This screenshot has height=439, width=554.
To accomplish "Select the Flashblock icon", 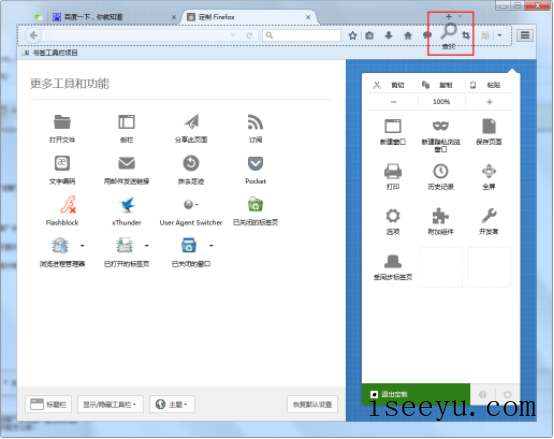I will coord(68,204).
